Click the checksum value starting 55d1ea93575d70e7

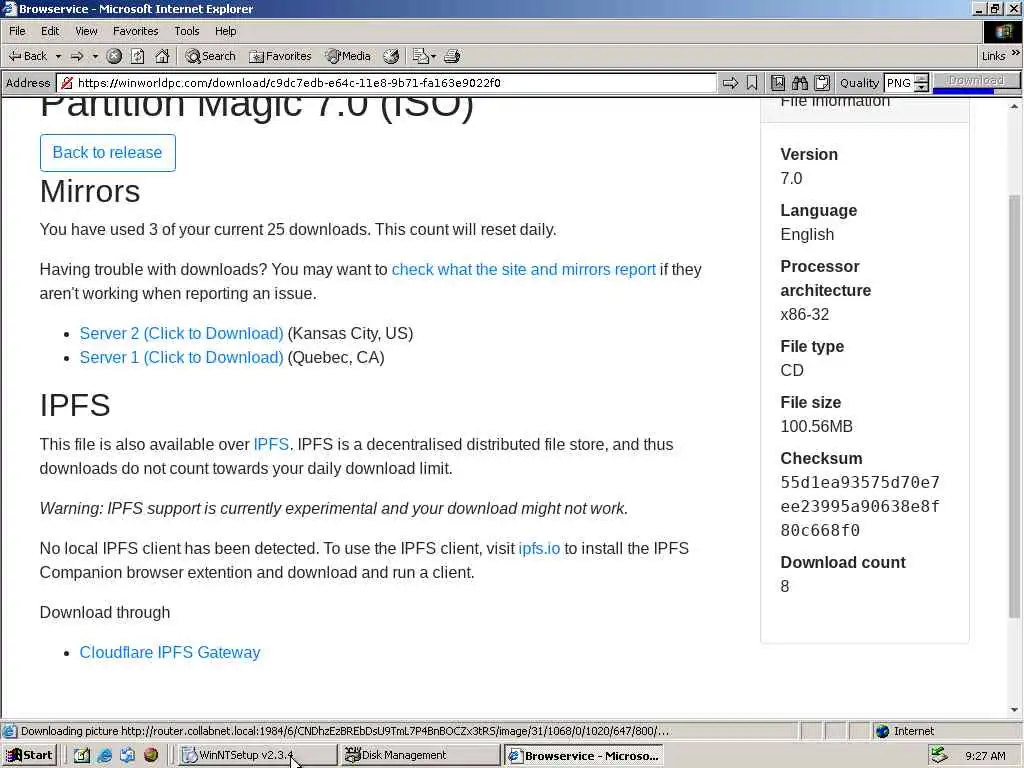[x=860, y=506]
